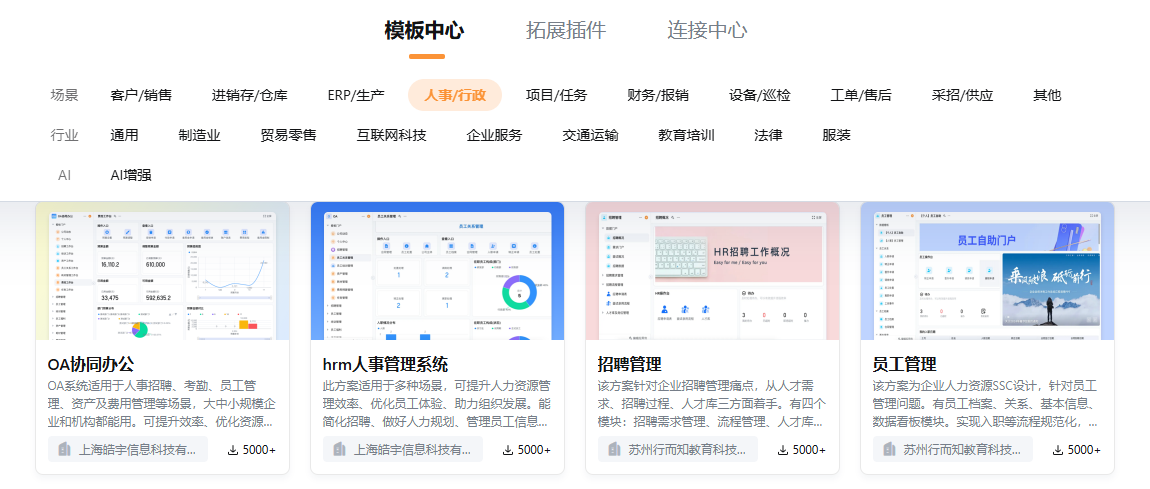Click the download icon on hrm人事管理系统 card
The image size is (1150, 489).
click(x=508, y=450)
